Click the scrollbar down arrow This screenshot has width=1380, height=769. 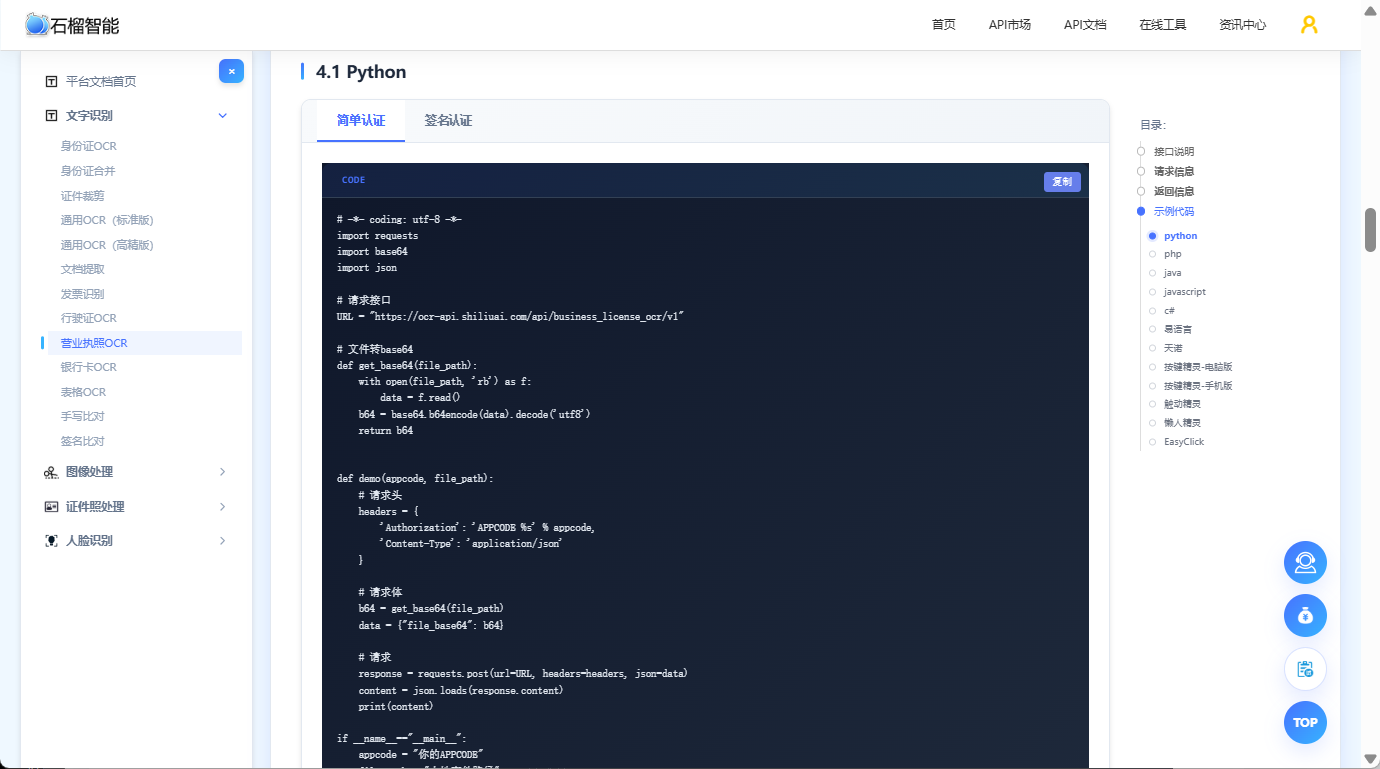coord(1371,761)
